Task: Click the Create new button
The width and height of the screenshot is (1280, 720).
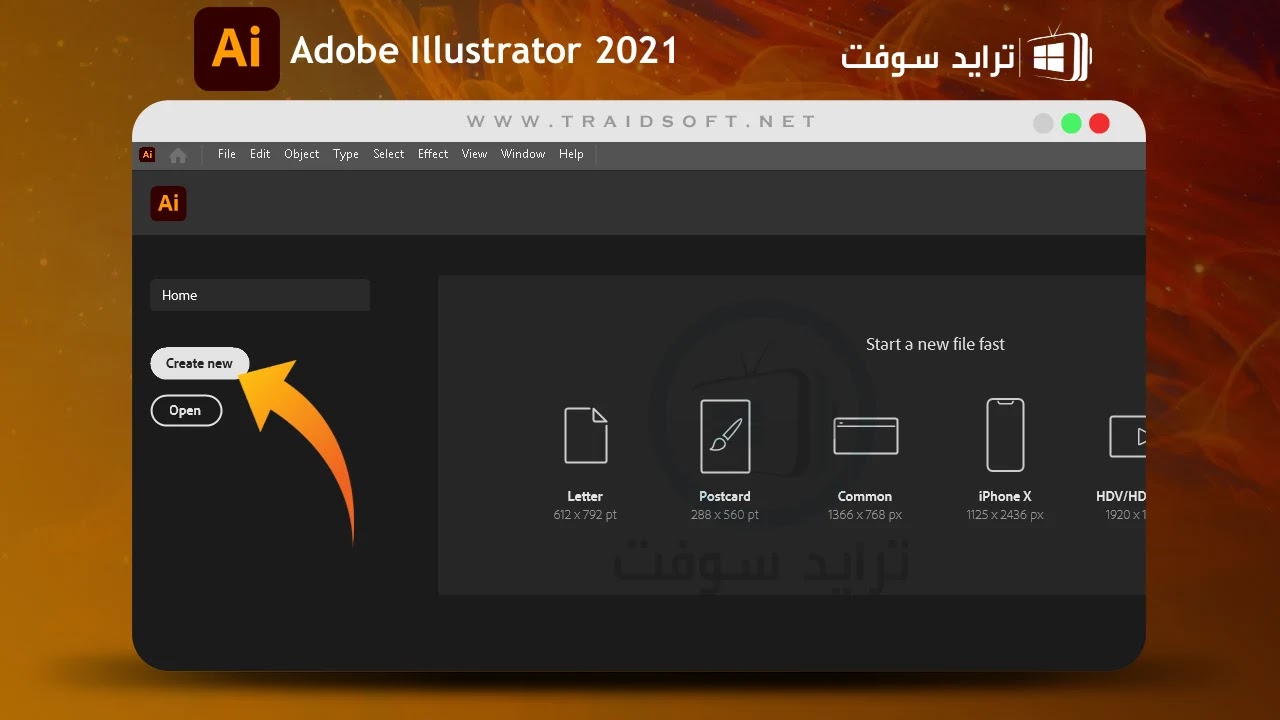Action: coord(199,363)
